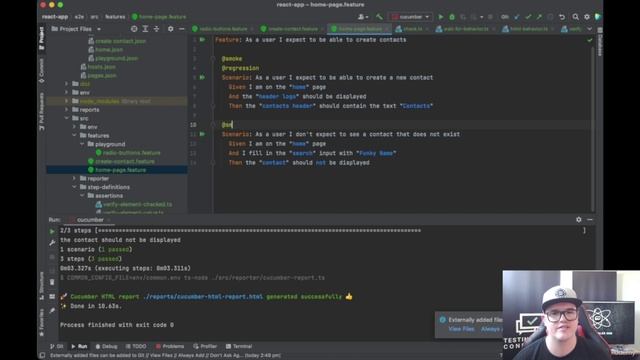Click the green inspection checkmark in the editor corner
The width and height of the screenshot is (640, 360).
(x=589, y=40)
